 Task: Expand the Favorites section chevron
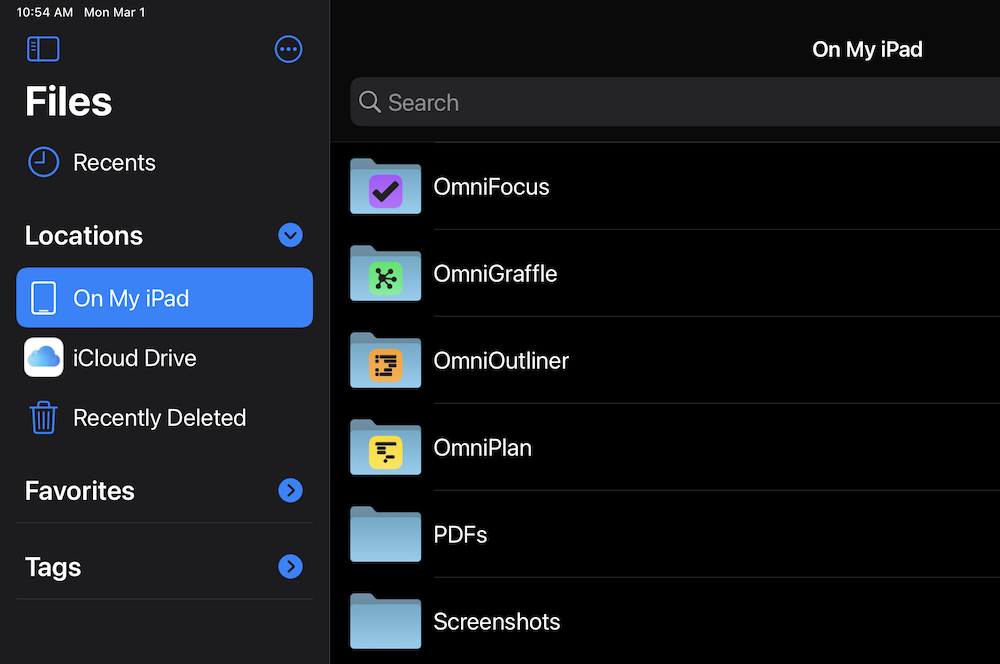point(290,490)
